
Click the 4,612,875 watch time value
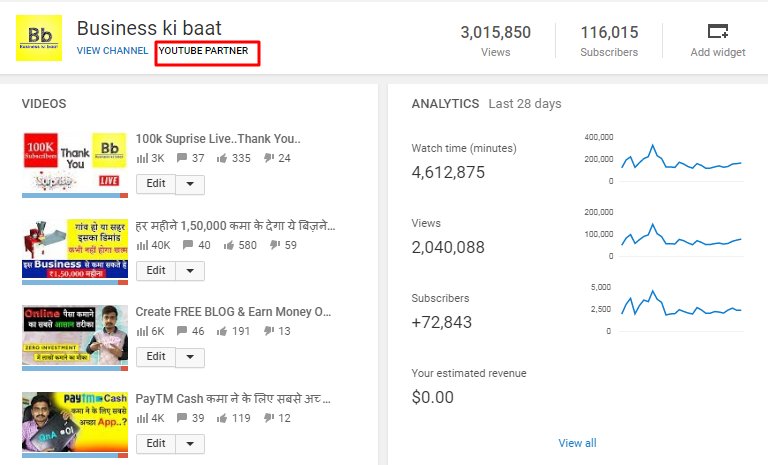[448, 172]
